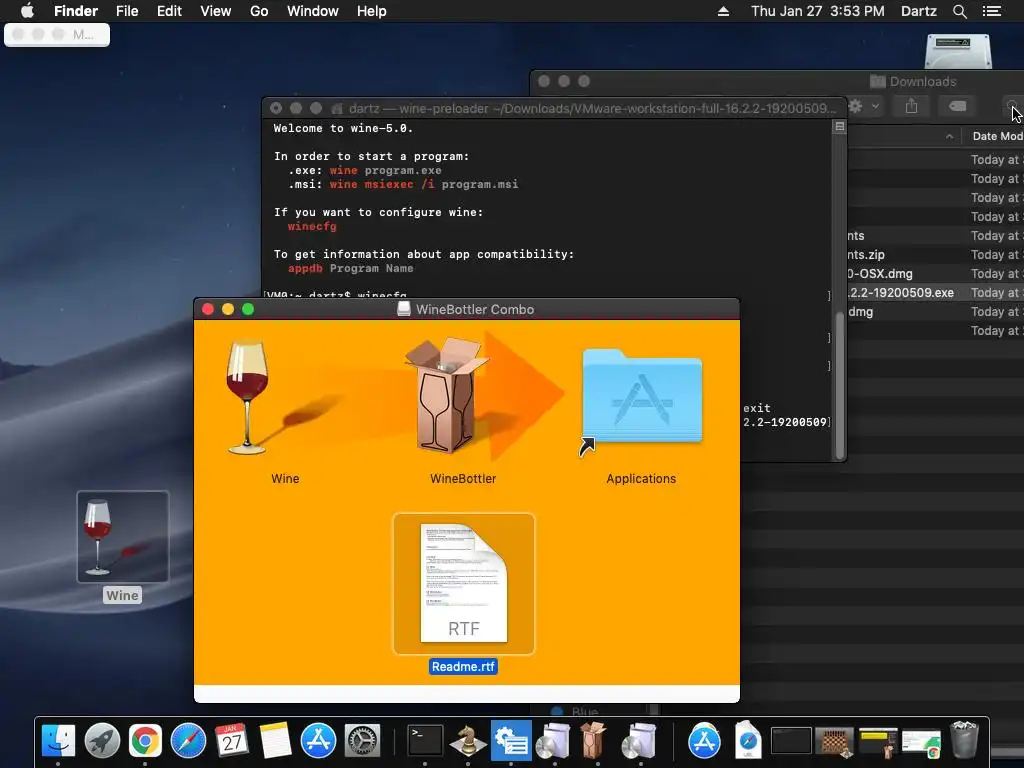This screenshot has width=1024, height=768.
Task: Select the Wine icon on the desktop
Action: click(x=123, y=537)
